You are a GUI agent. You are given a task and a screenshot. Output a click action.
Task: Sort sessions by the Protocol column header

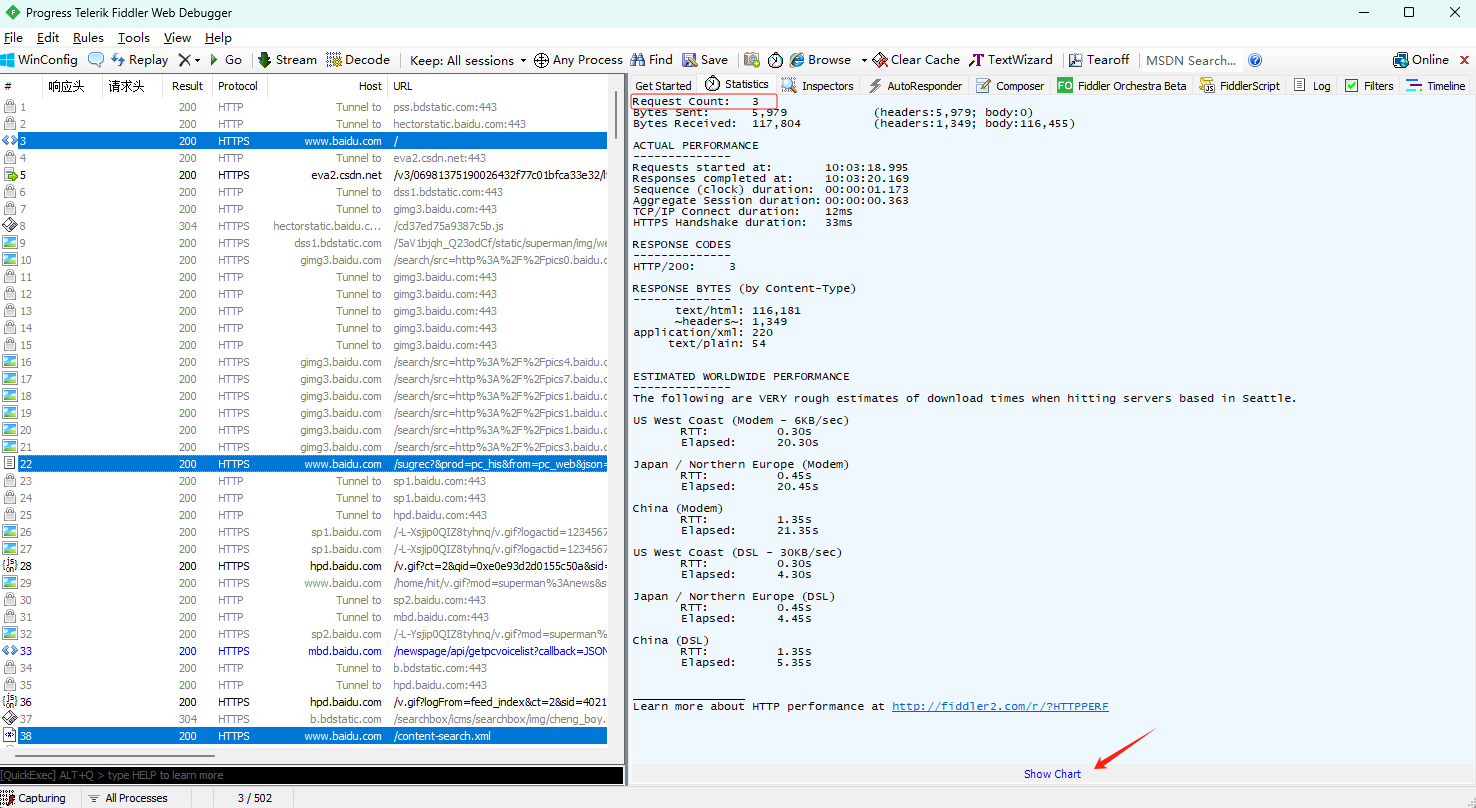(x=238, y=86)
